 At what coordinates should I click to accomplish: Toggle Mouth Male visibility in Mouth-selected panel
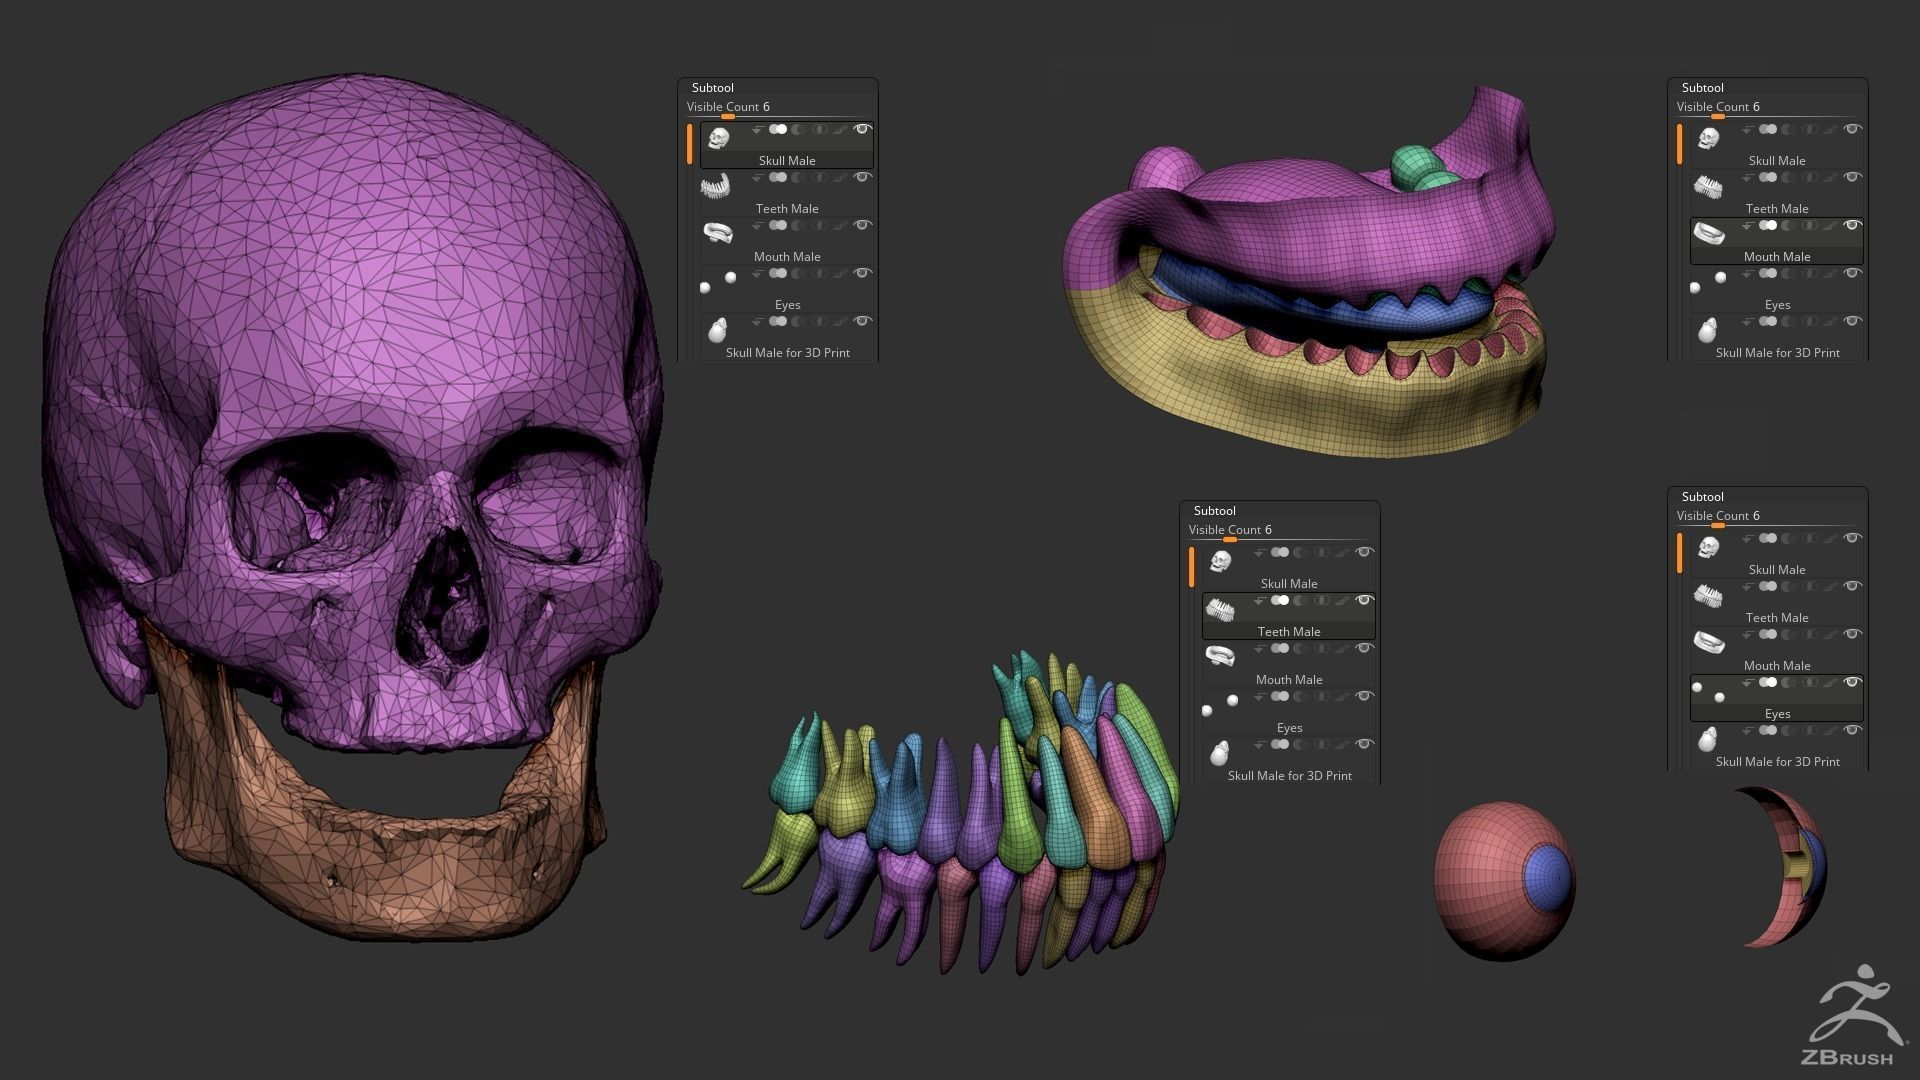tap(1853, 225)
